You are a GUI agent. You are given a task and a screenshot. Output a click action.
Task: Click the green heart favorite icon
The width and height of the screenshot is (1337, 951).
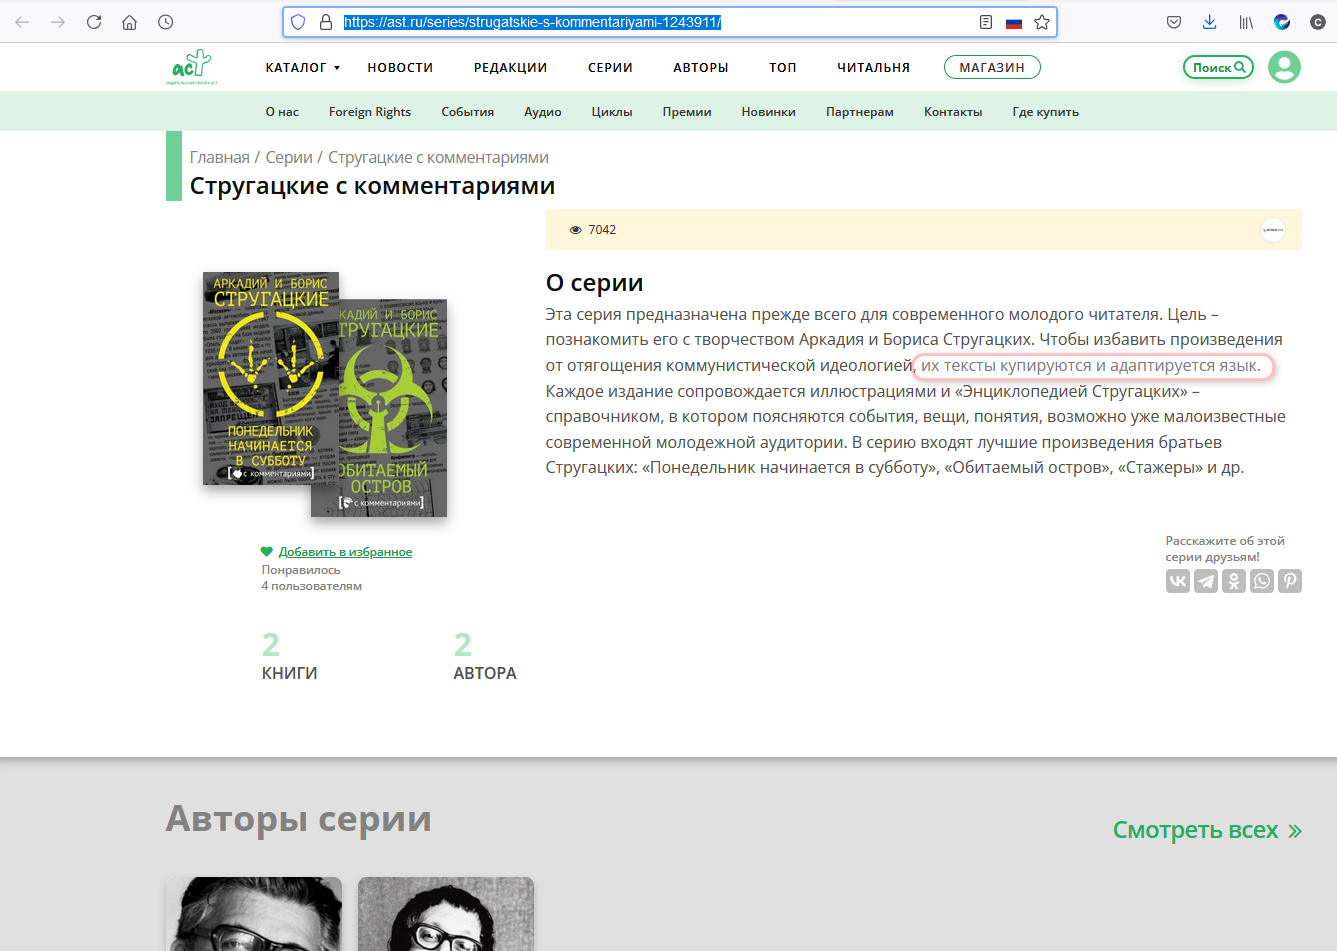pos(267,552)
